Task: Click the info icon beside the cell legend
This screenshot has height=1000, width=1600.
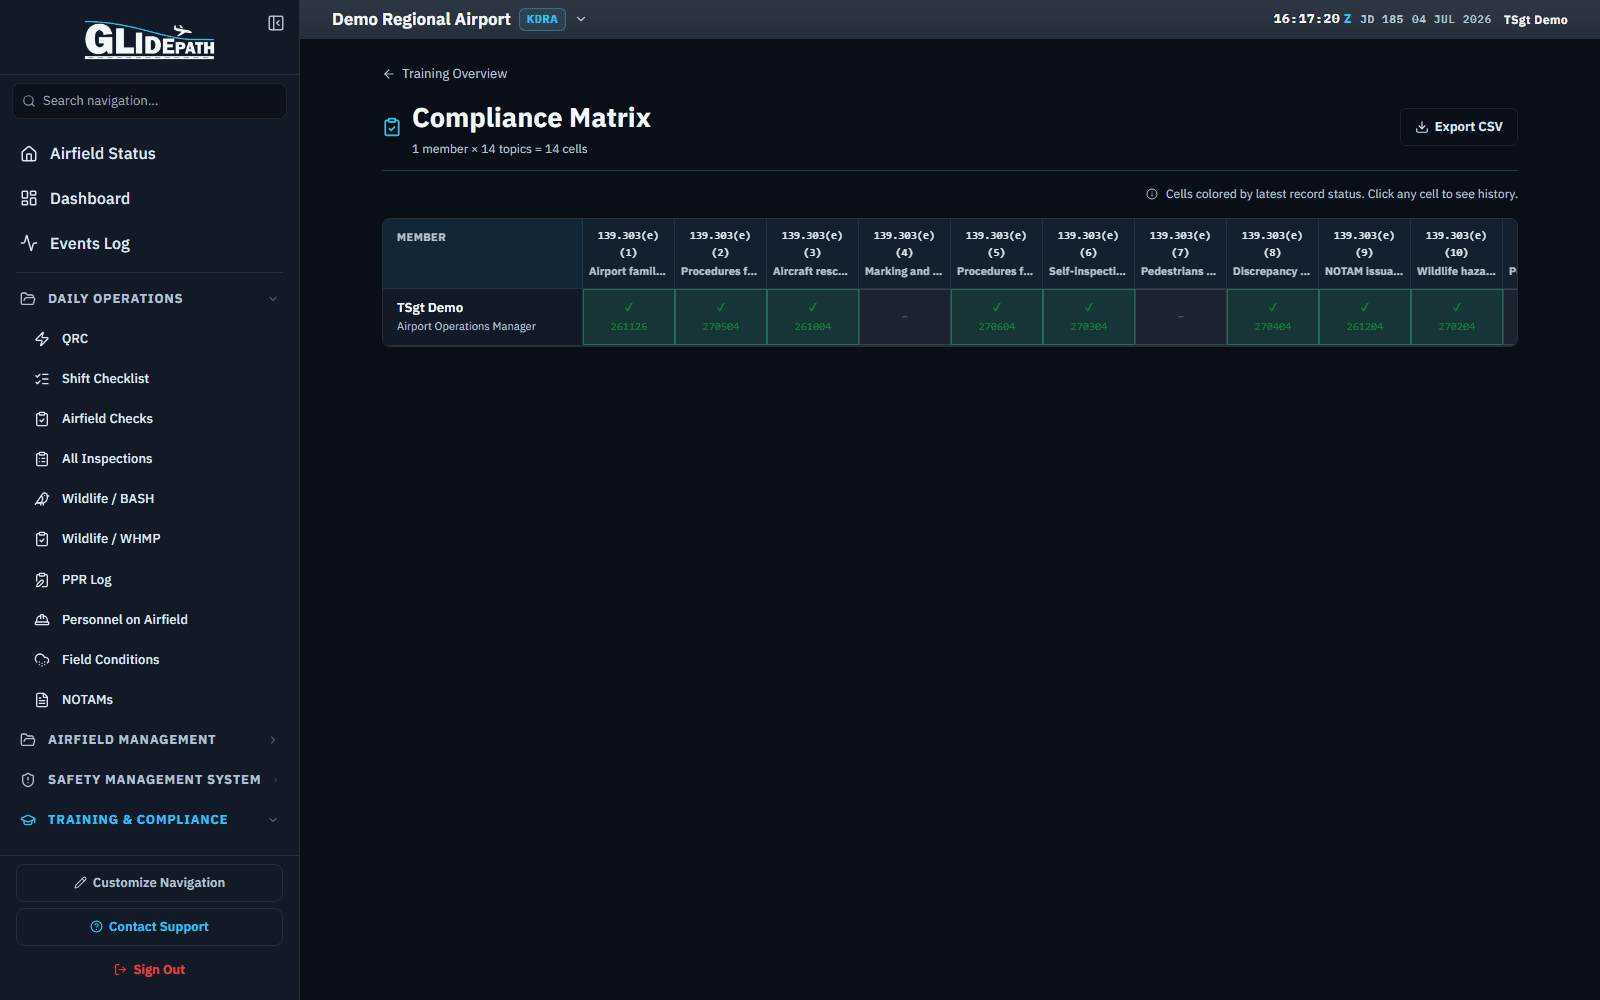Action: (1152, 194)
